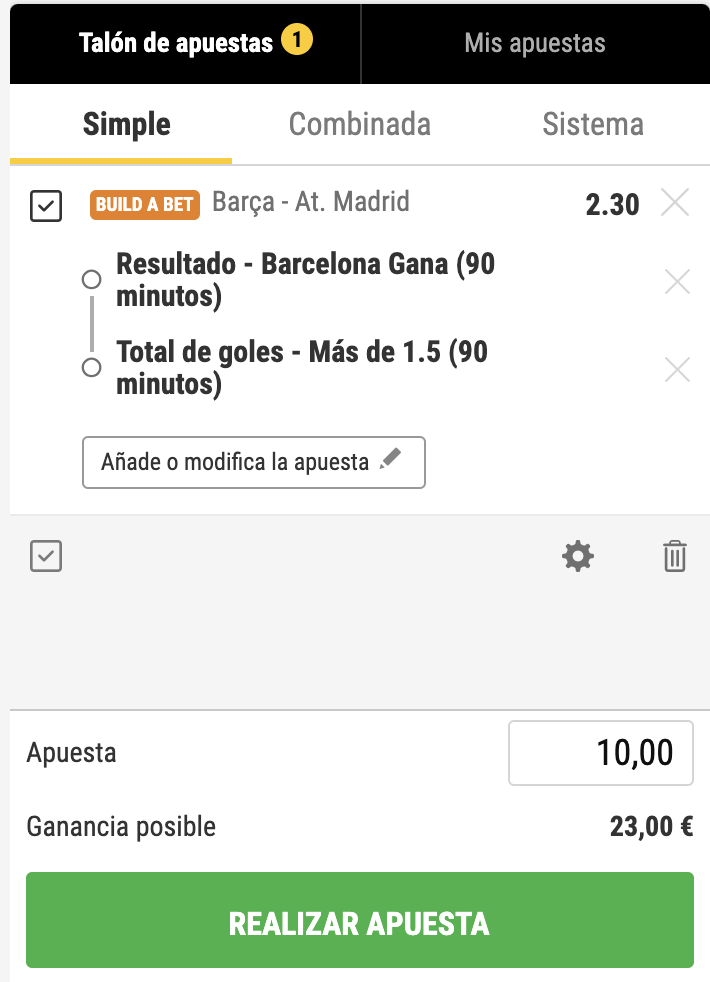Click pencil icon to edit the bet
Viewport: 710px width, 982px height.
[391, 460]
